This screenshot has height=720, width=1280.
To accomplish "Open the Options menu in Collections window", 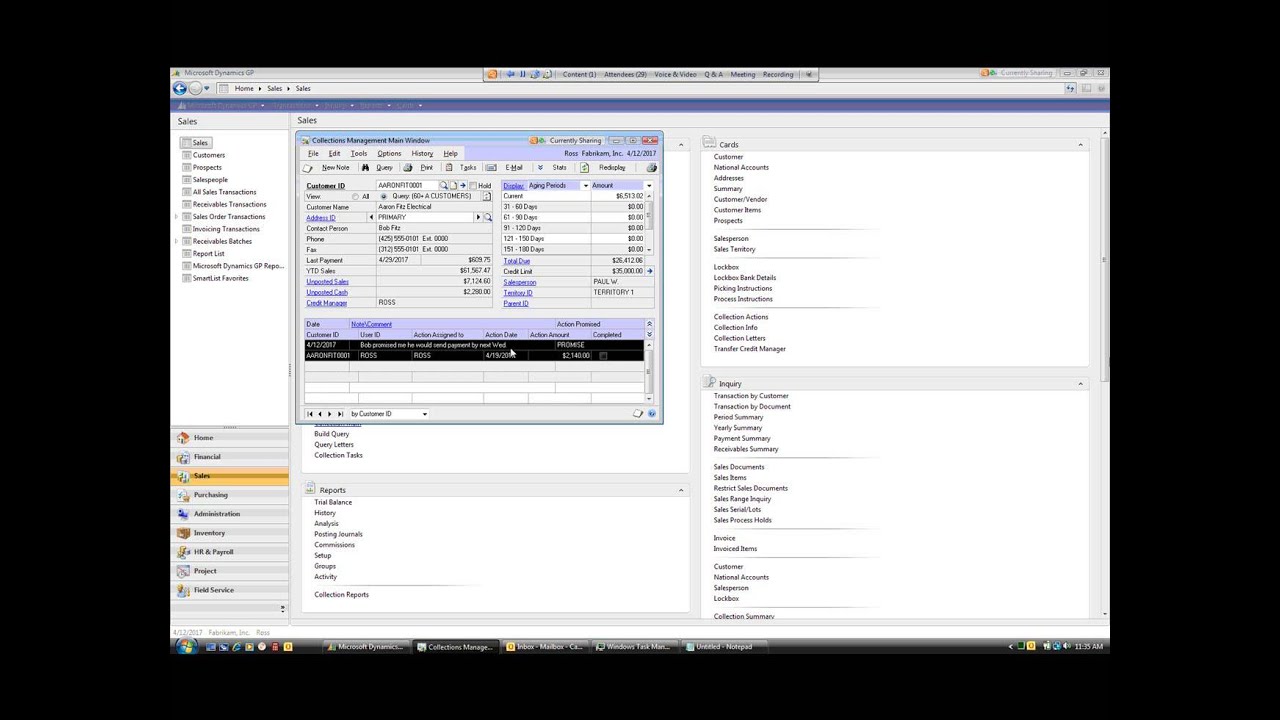I will tap(389, 153).
